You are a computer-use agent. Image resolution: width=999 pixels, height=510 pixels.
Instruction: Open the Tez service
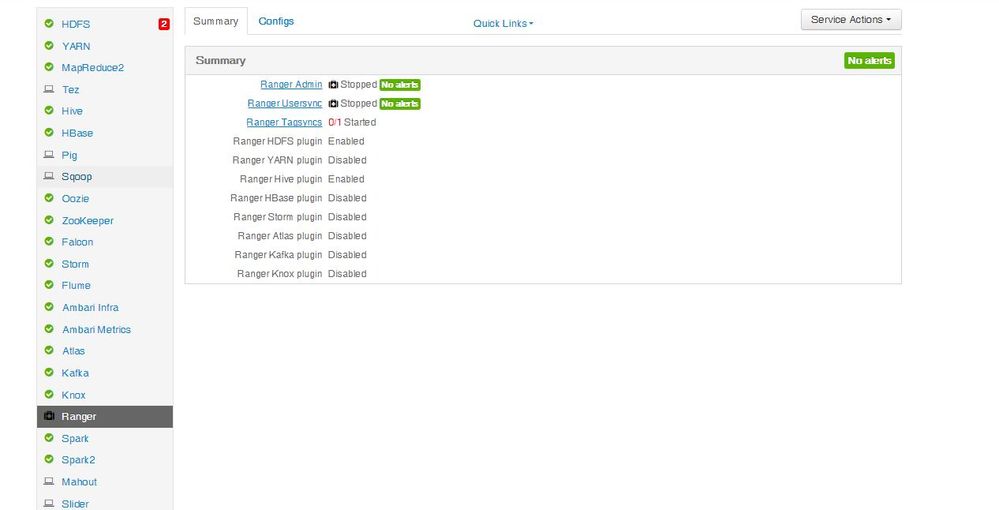tap(71, 90)
